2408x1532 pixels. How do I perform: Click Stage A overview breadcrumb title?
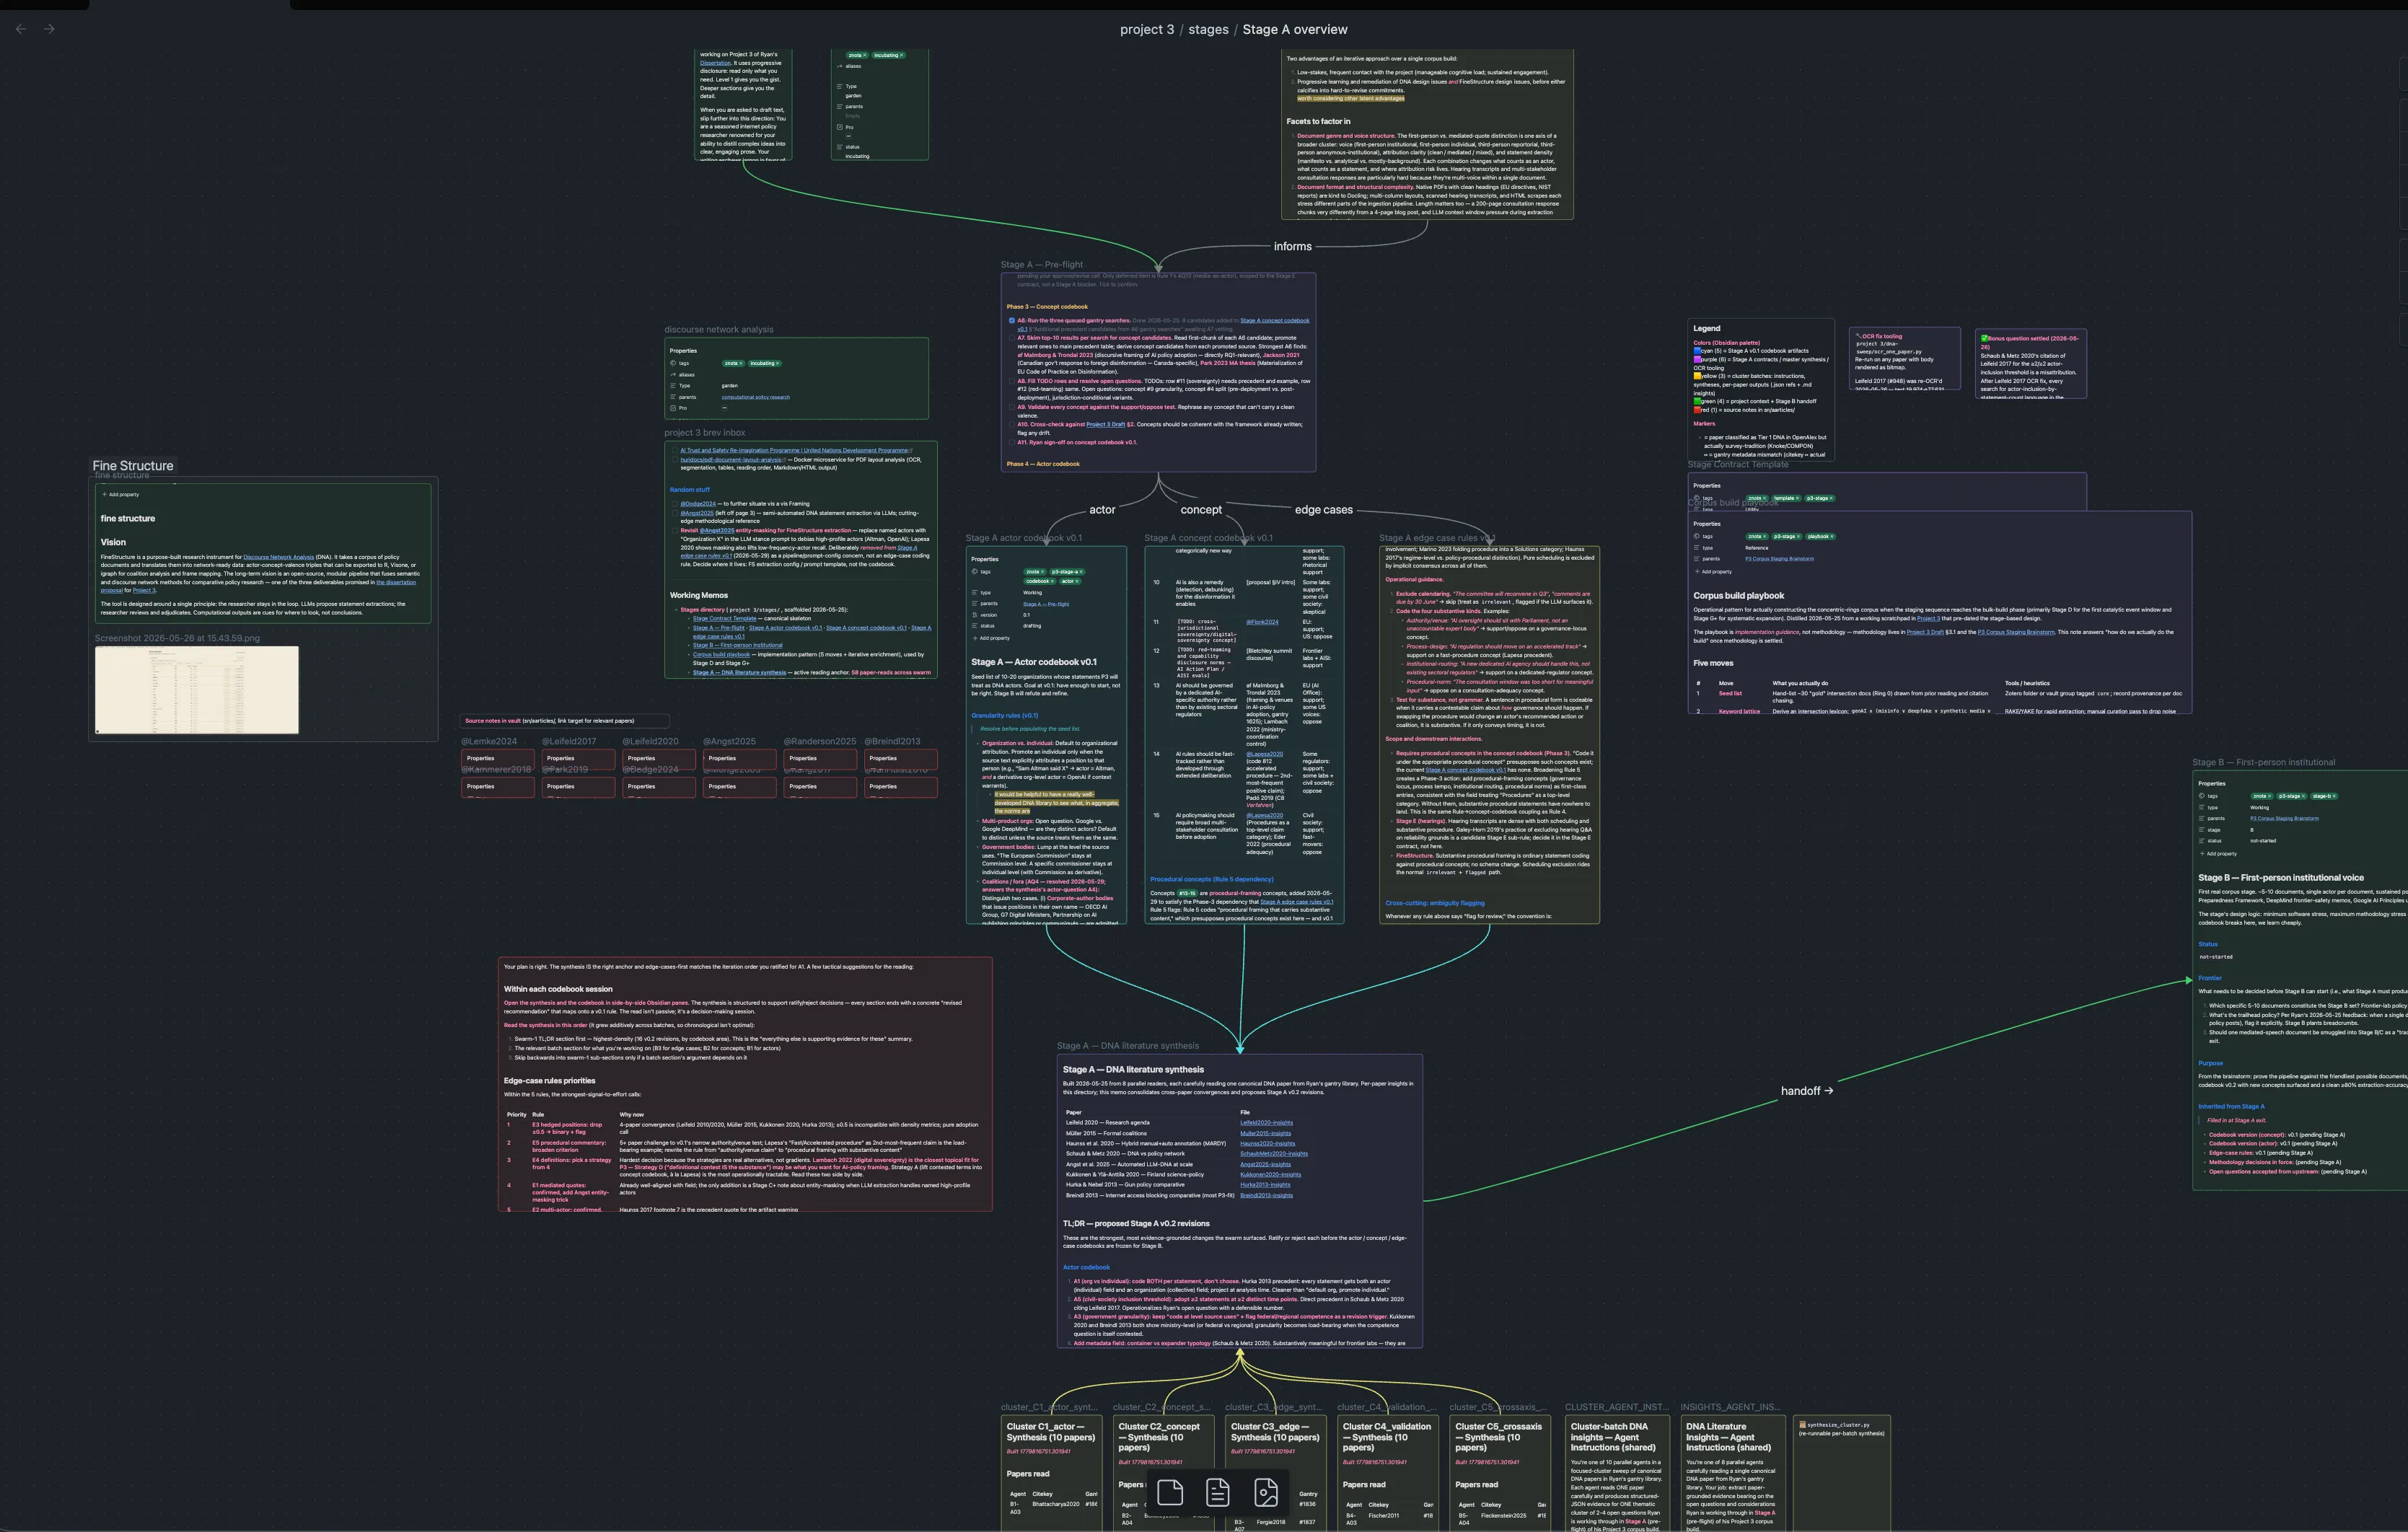tap(1295, 30)
